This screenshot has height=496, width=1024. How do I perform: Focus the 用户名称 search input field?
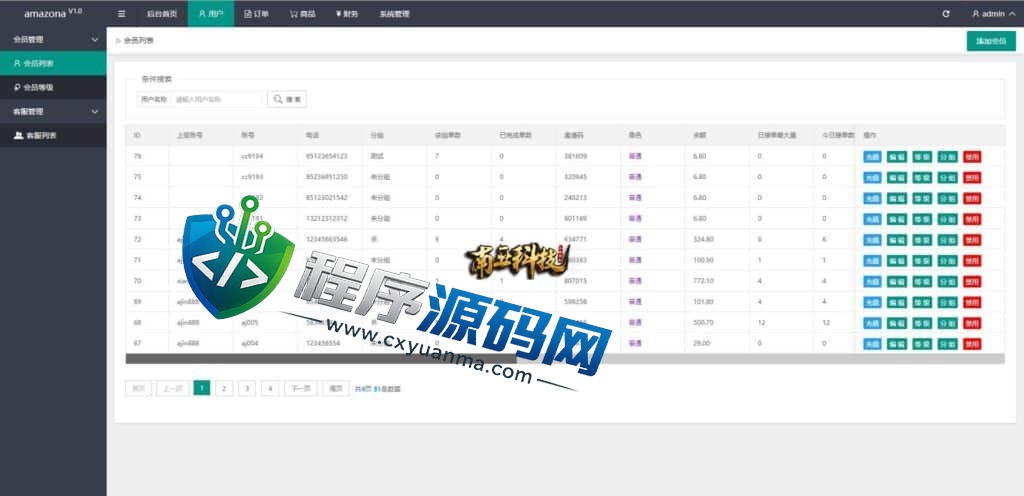click(x=217, y=99)
